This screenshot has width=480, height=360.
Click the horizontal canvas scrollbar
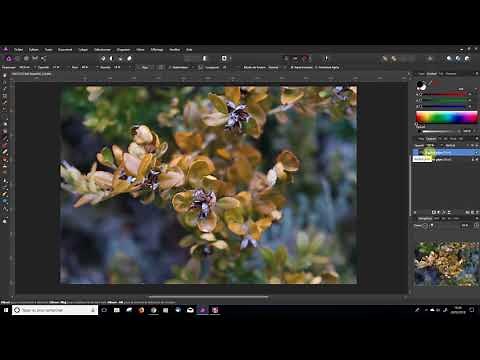pyautogui.click(x=208, y=296)
